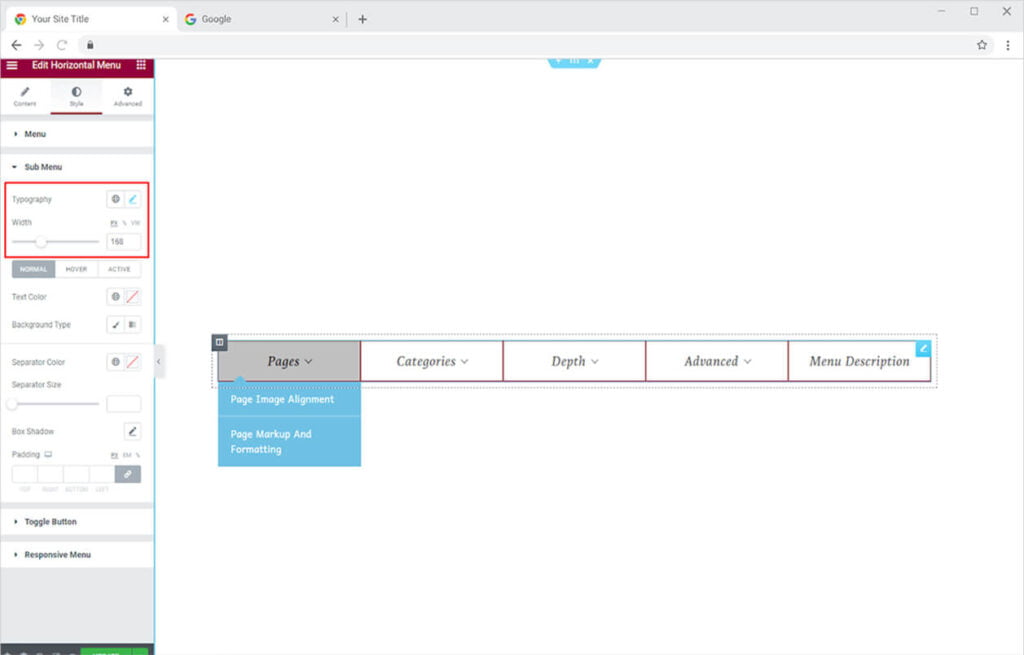Switch sub menu state to Active
The width and height of the screenshot is (1024, 655).
pos(119,269)
